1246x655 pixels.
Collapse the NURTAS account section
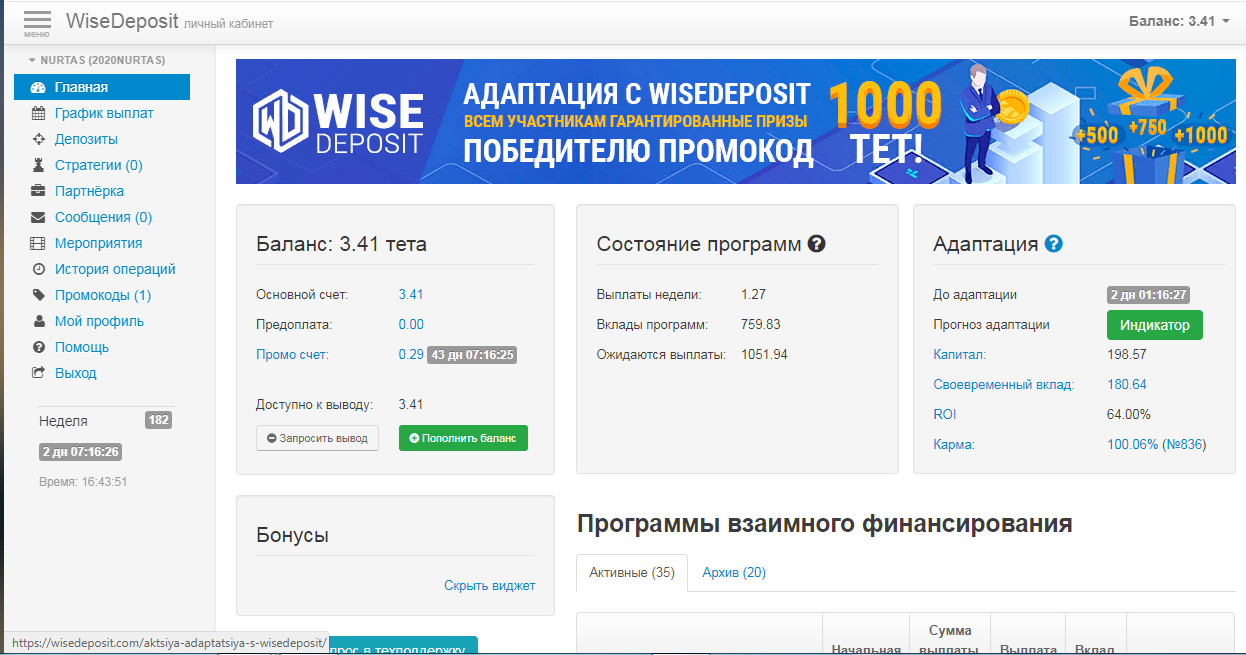point(96,60)
